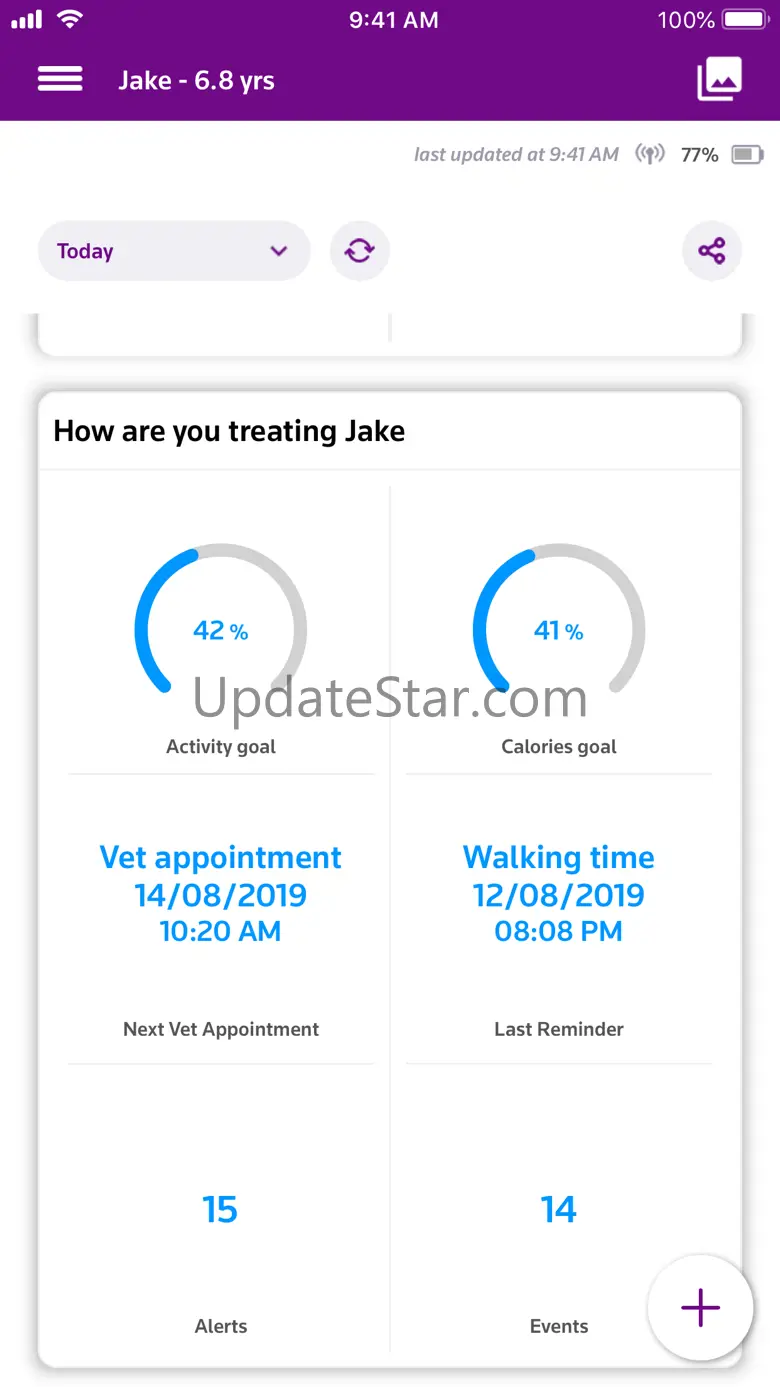View the 14 Events count

click(558, 1210)
